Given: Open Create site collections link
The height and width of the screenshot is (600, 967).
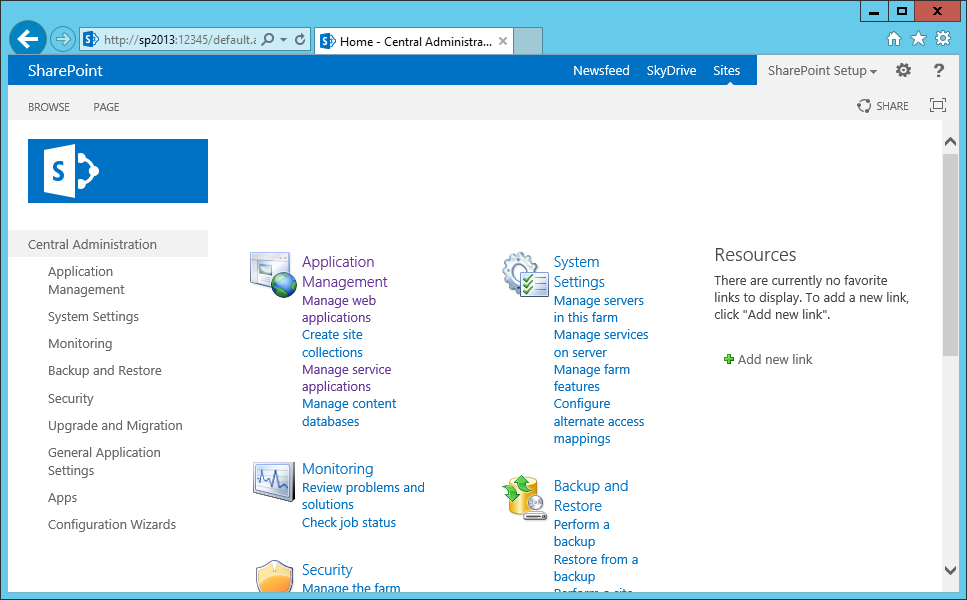Looking at the screenshot, I should tap(332, 343).
